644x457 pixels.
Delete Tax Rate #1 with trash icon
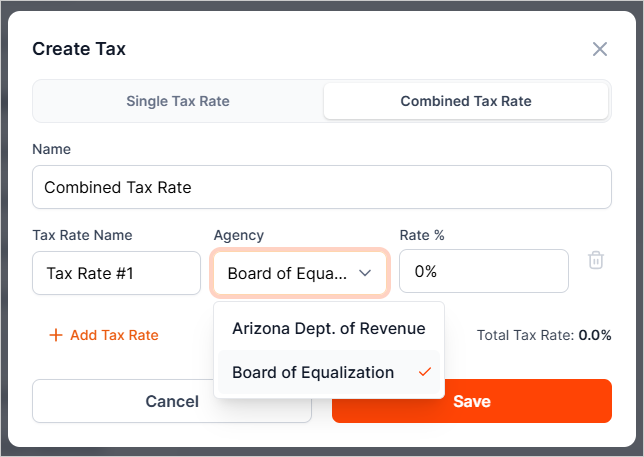[x=596, y=260]
